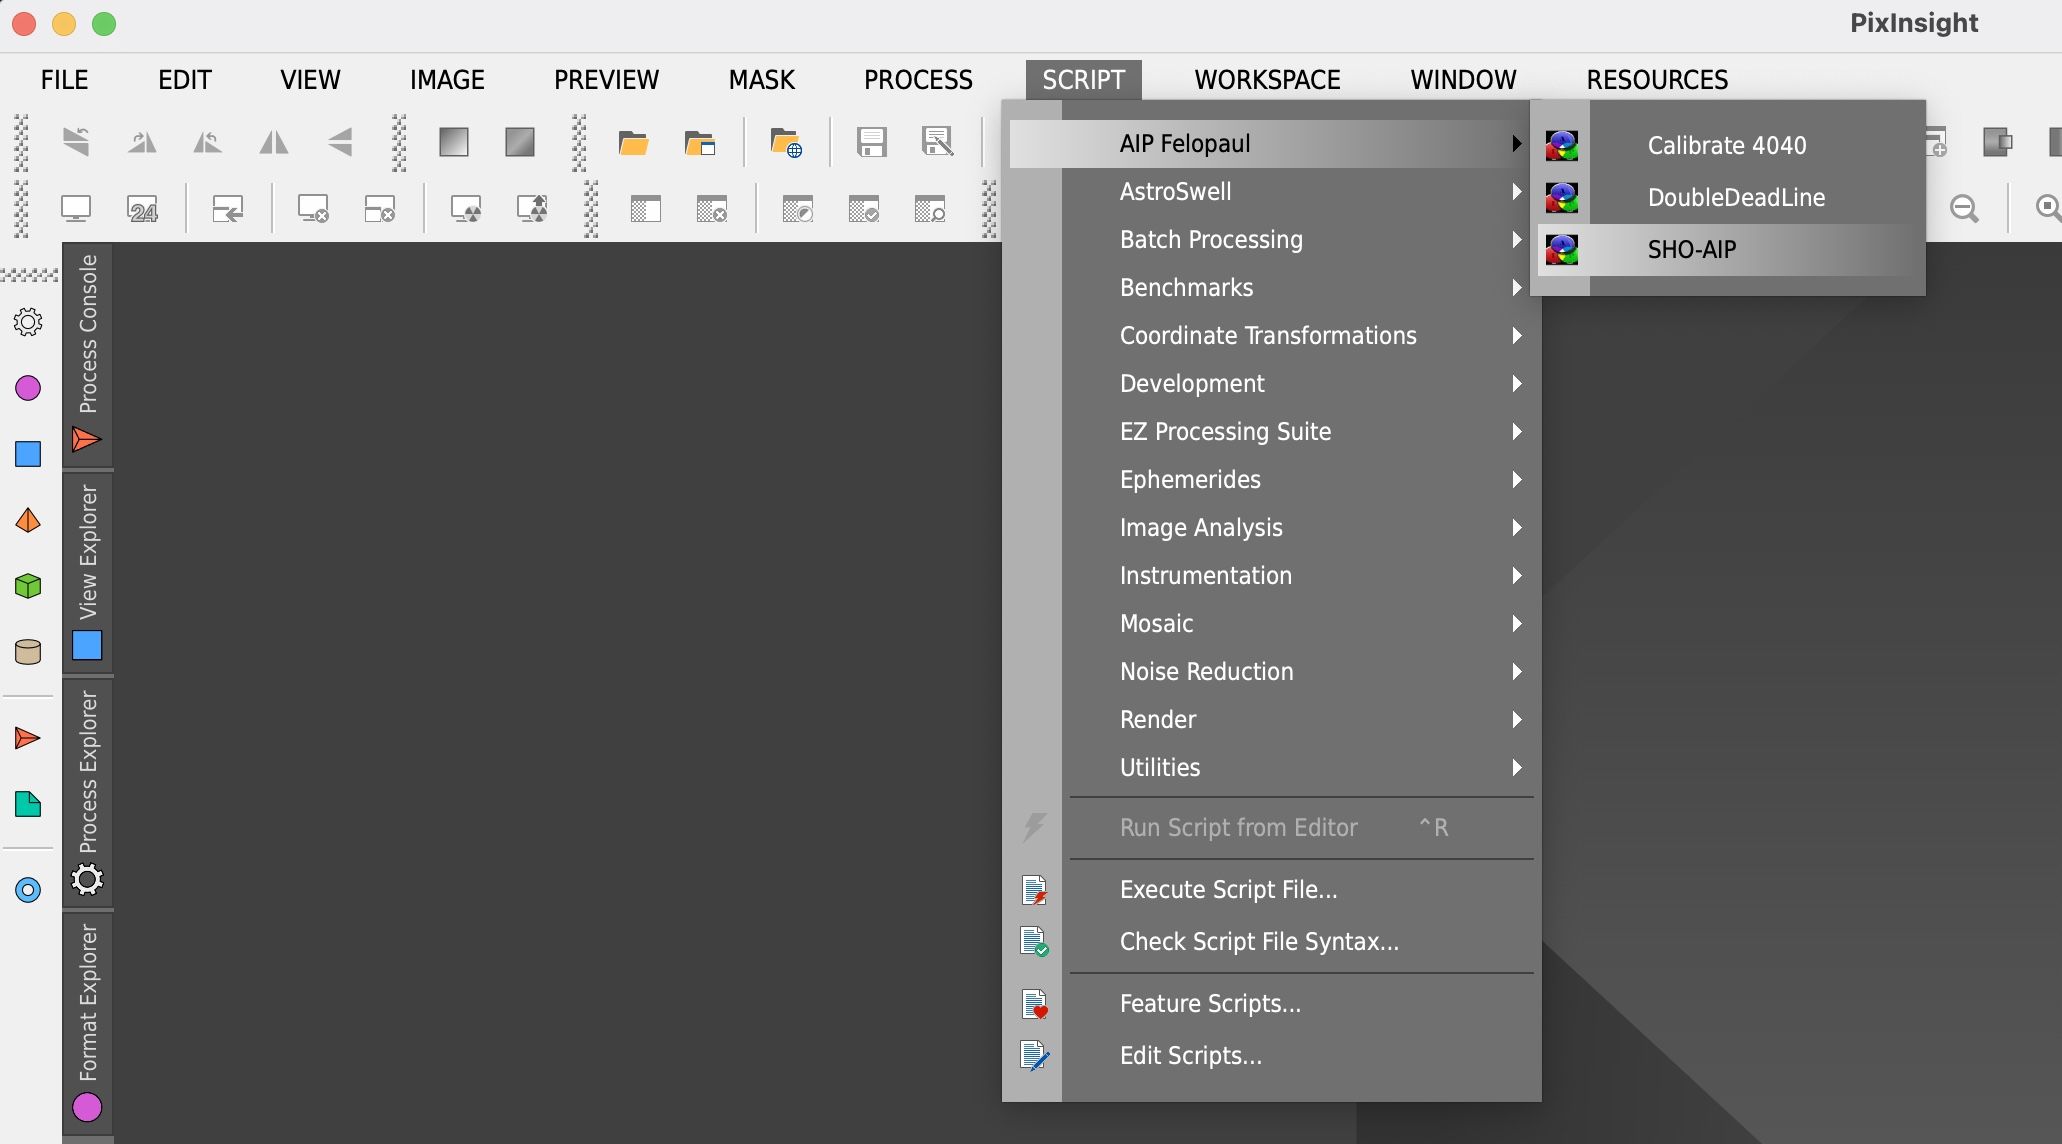This screenshot has height=1144, width=2062.
Task: Click the SHO-AIP script icon
Action: click(x=1561, y=249)
